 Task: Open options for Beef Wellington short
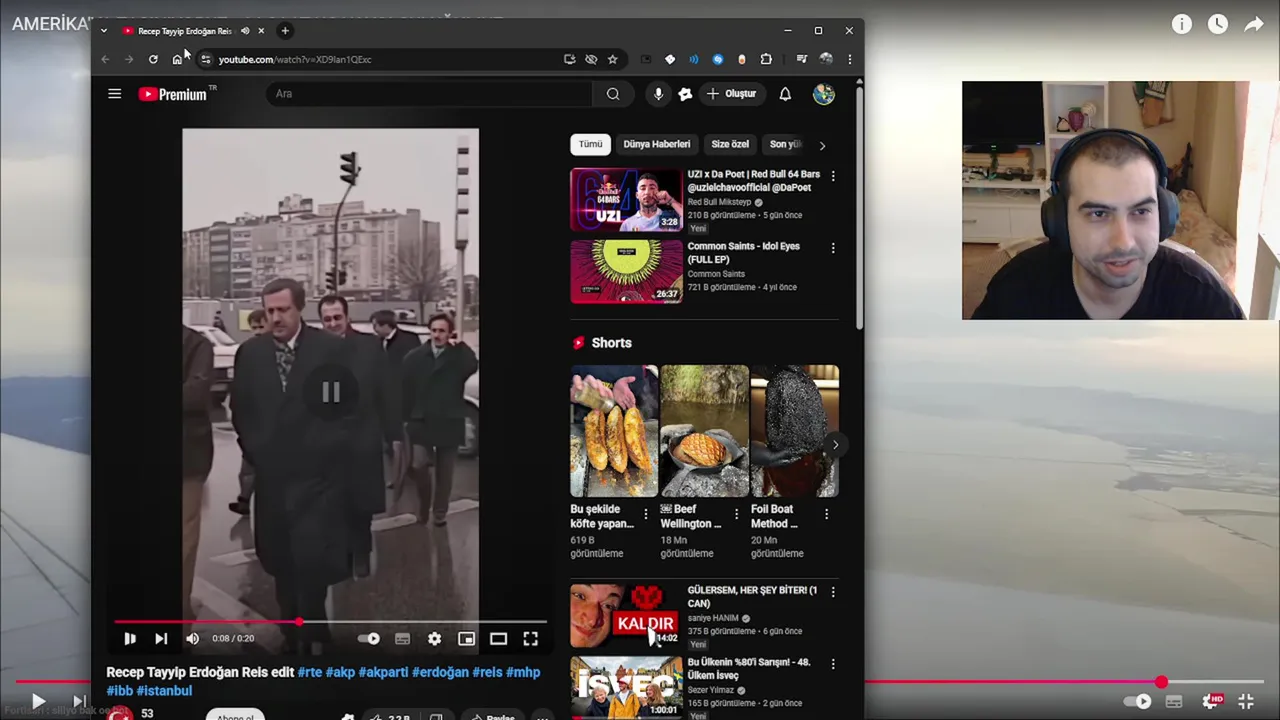point(736,514)
